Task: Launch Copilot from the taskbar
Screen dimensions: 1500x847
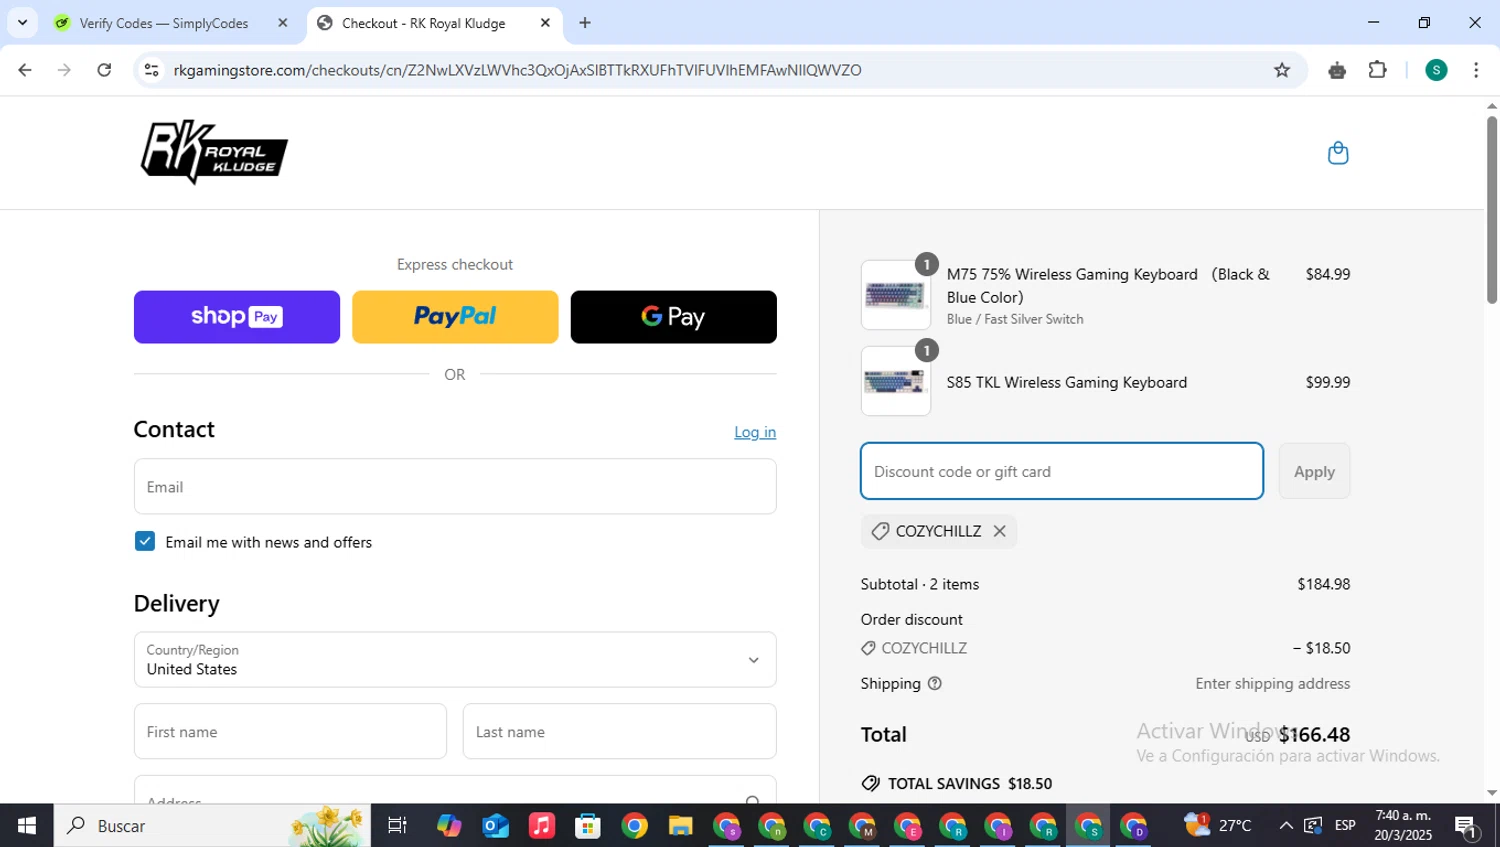Action: (449, 826)
